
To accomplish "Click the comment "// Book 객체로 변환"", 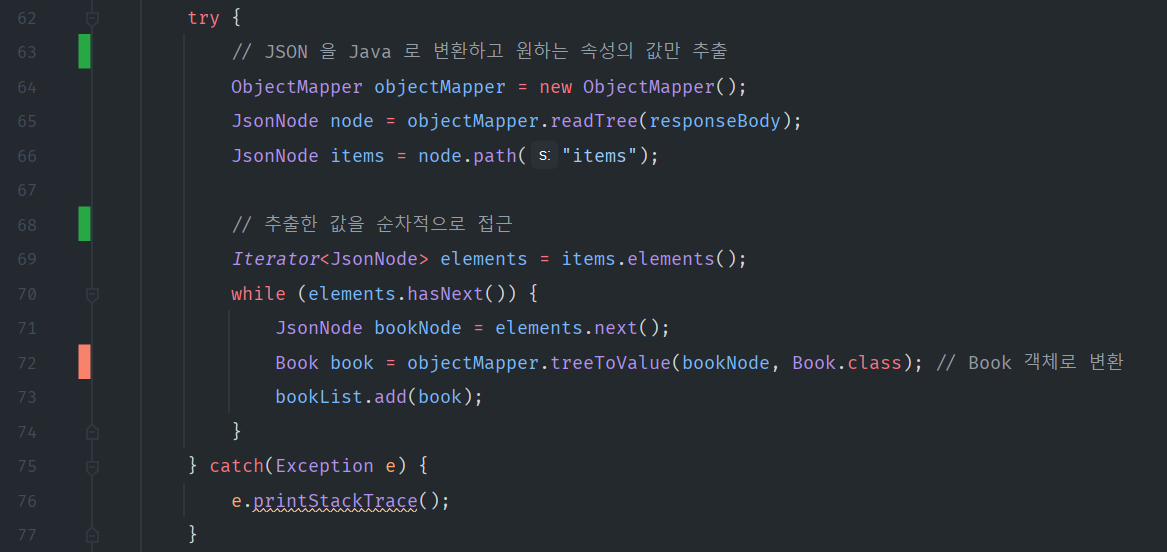I will pos(1029,362).
